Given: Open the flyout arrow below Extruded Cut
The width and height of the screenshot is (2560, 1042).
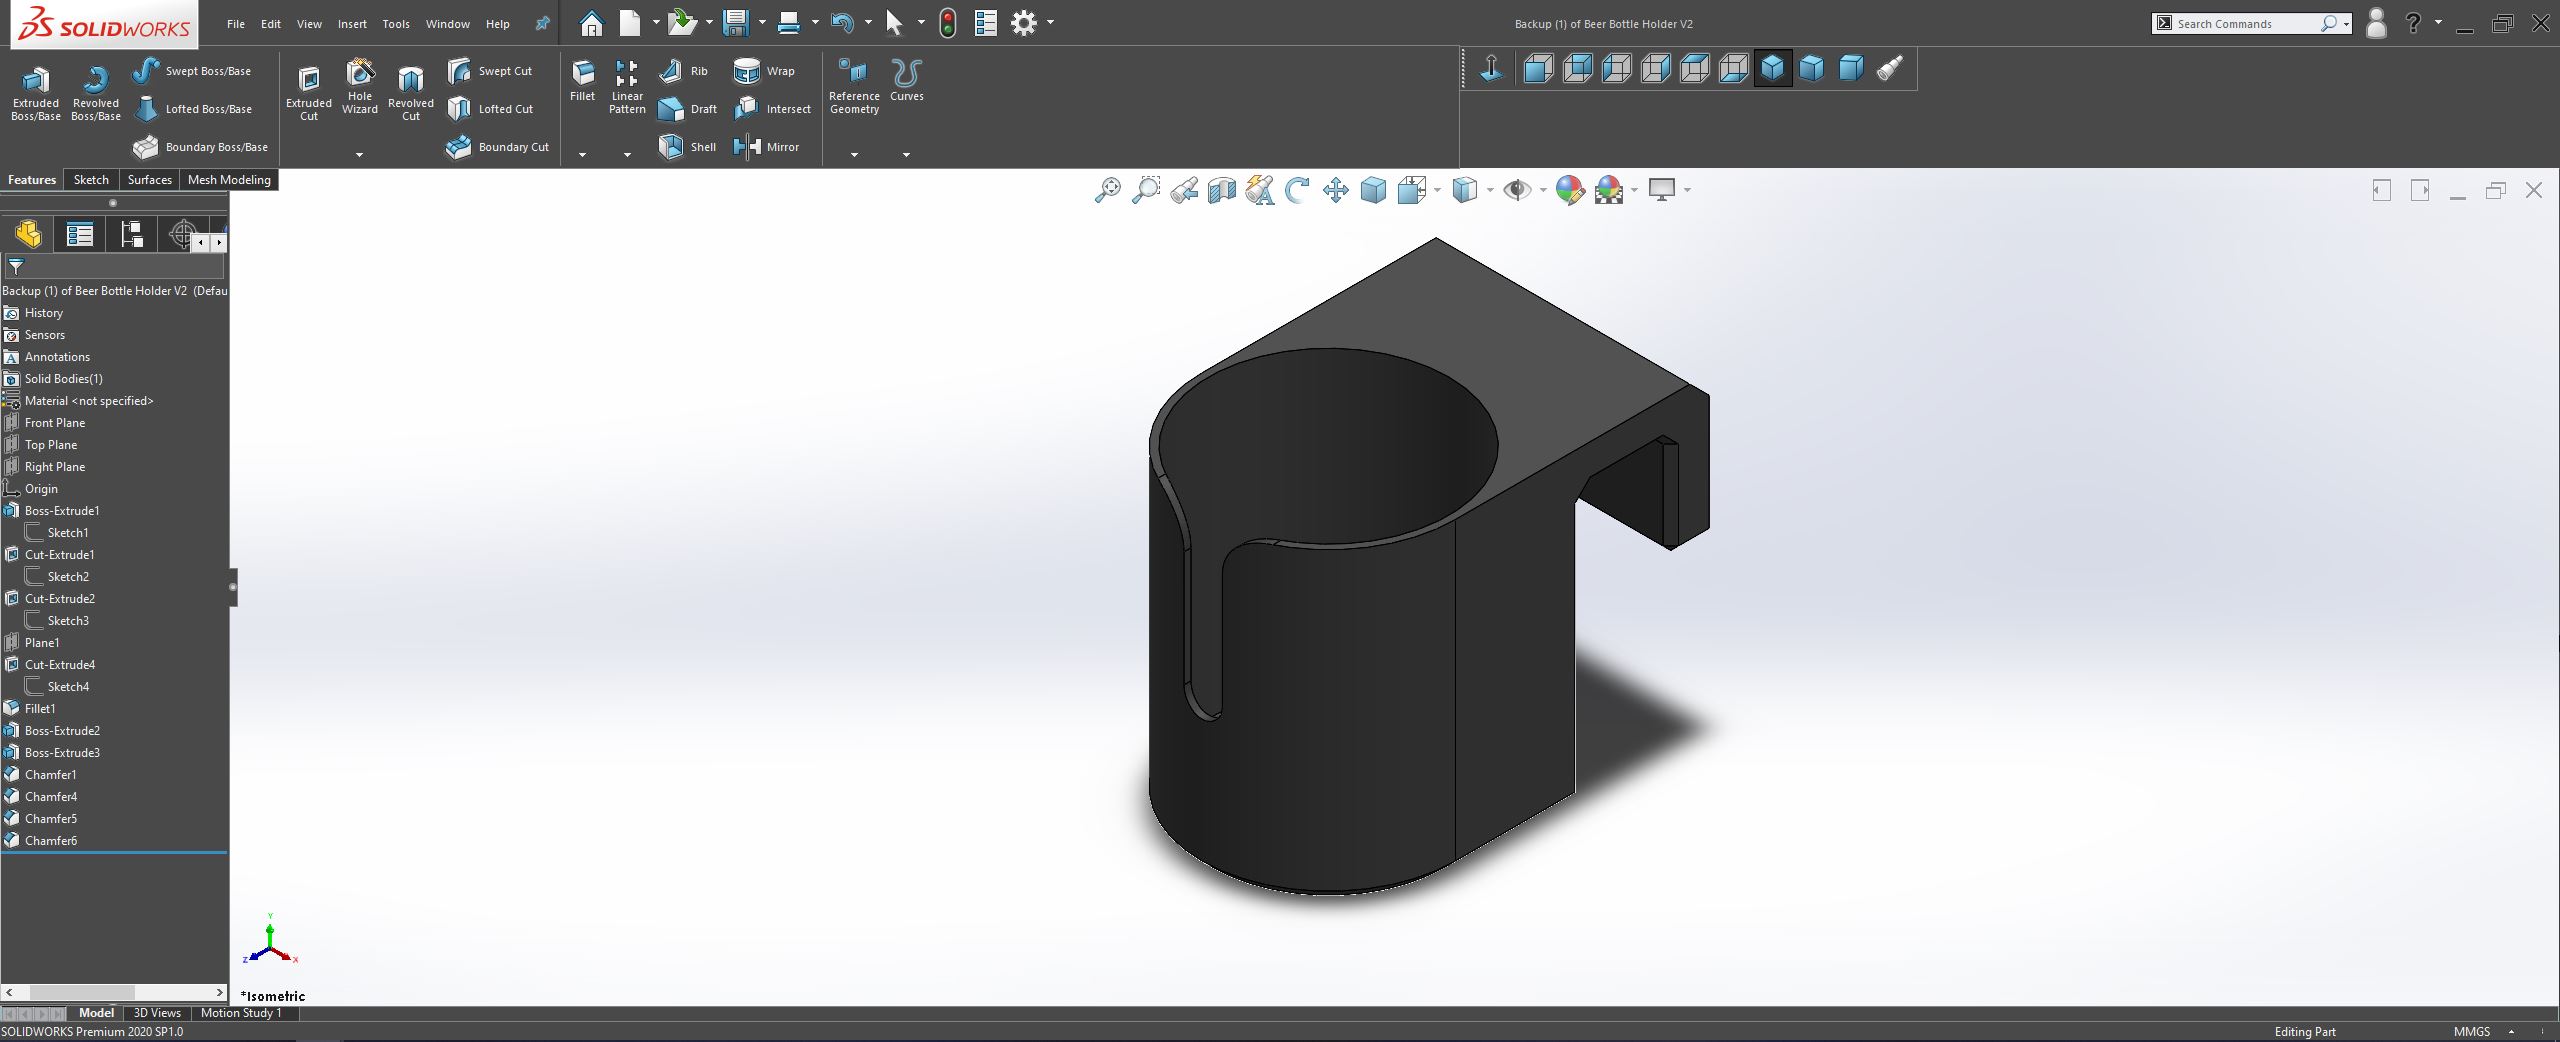Looking at the screenshot, I should pos(359,155).
